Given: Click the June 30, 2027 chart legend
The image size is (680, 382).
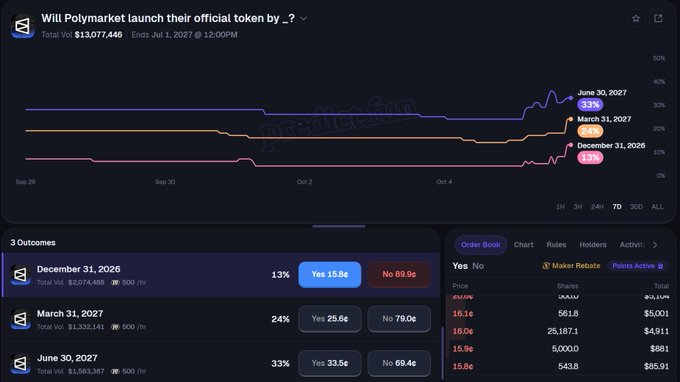Looking at the screenshot, I should (x=602, y=93).
